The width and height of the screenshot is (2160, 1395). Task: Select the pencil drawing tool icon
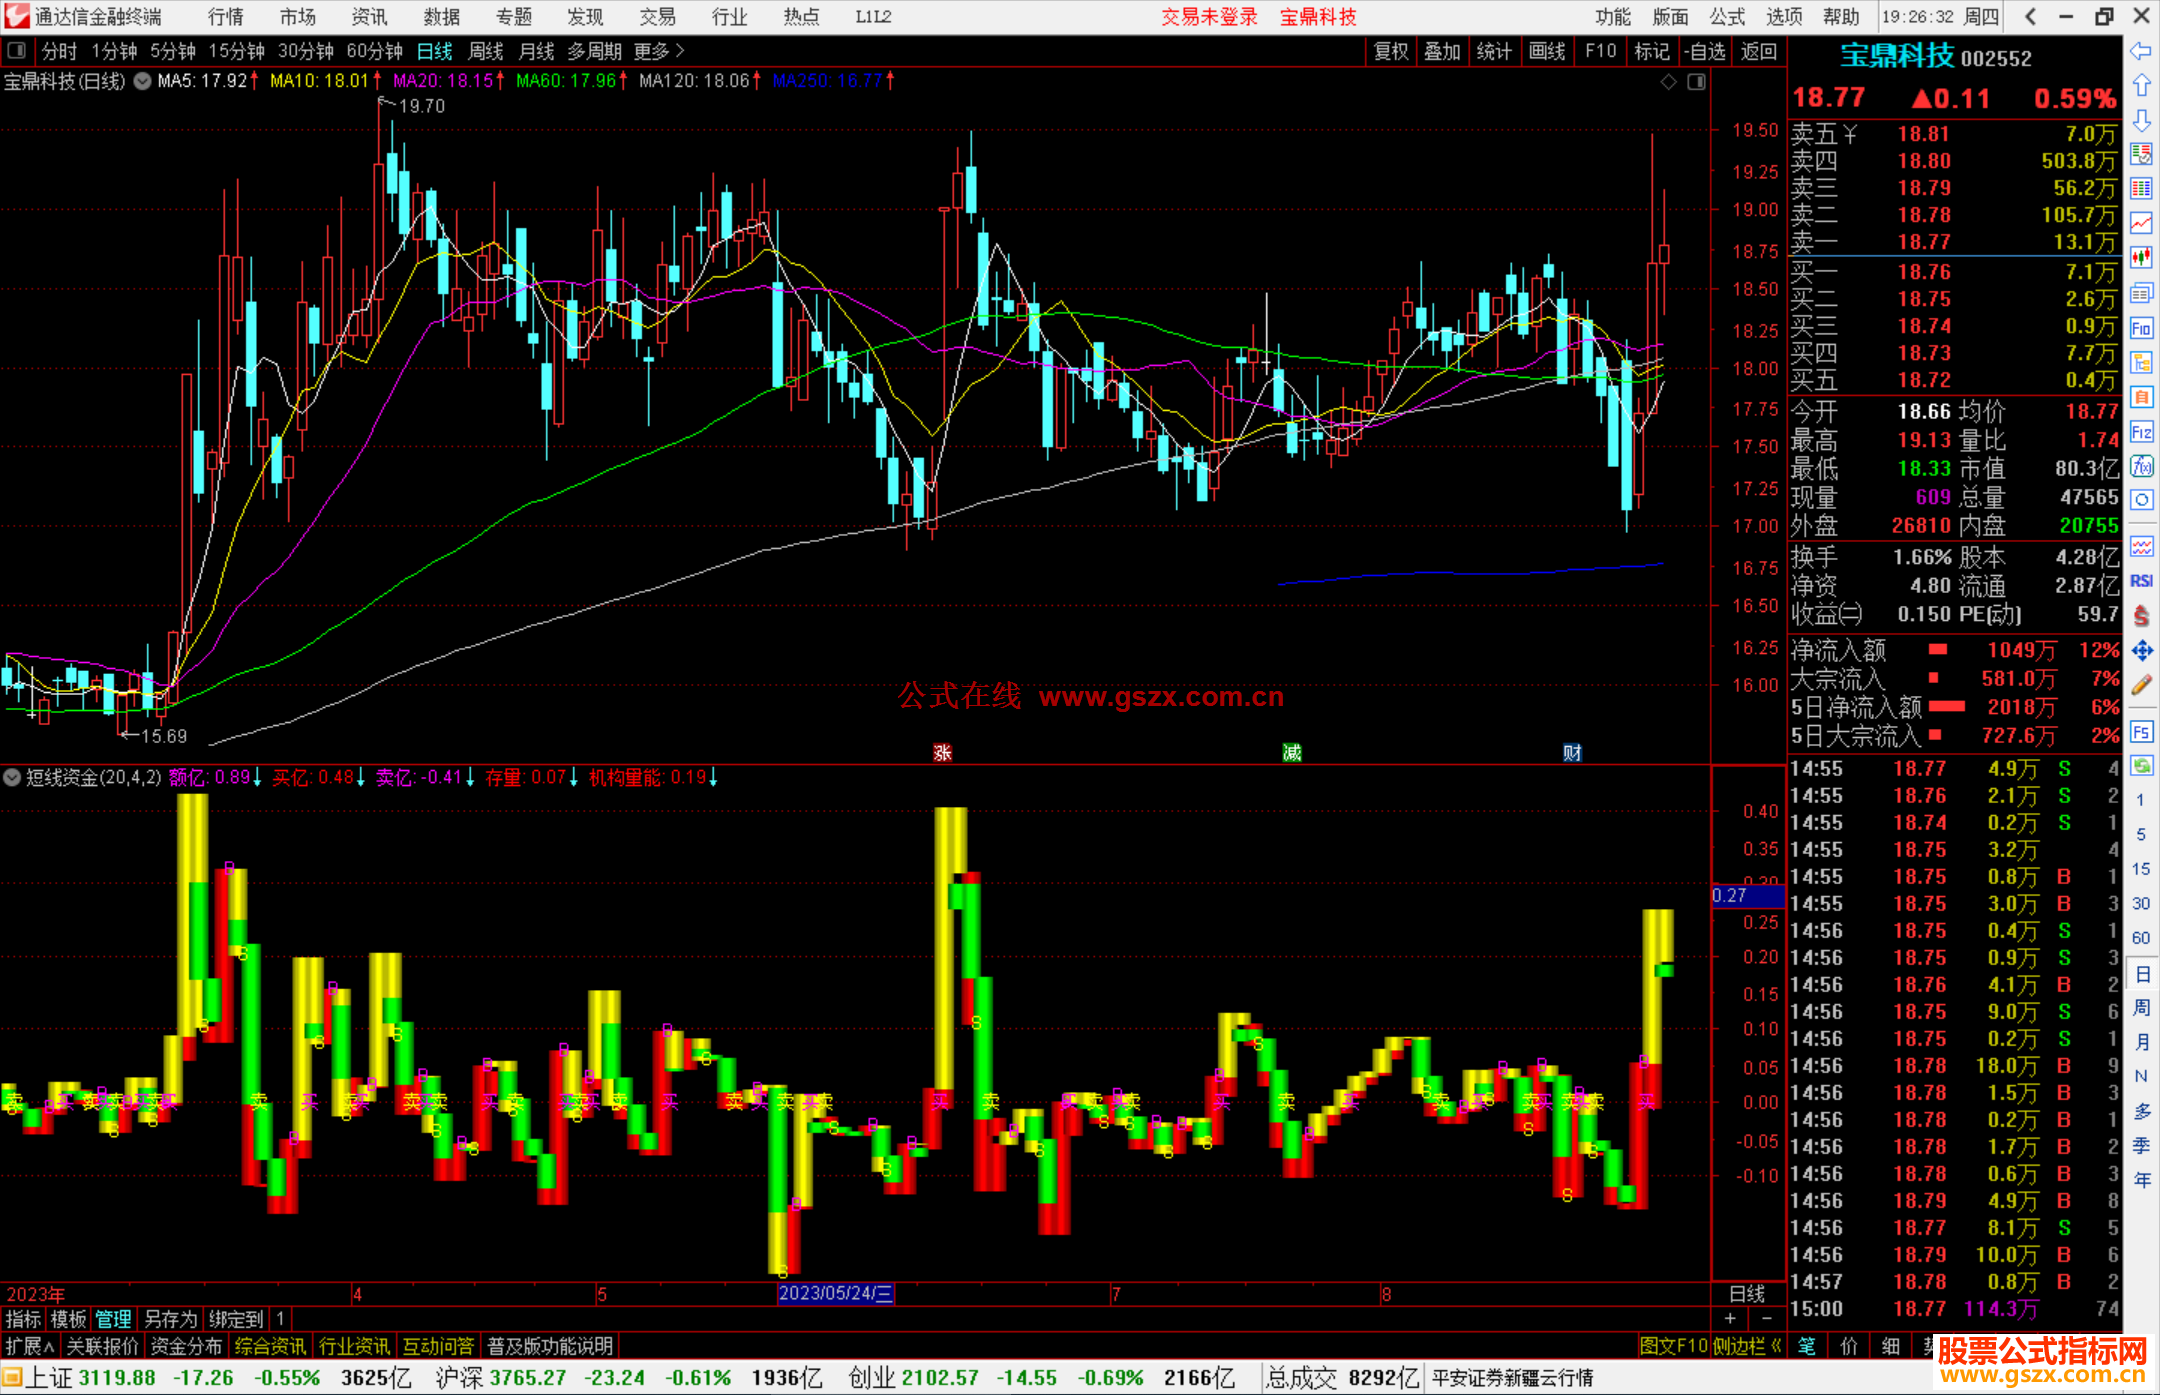[x=2141, y=686]
